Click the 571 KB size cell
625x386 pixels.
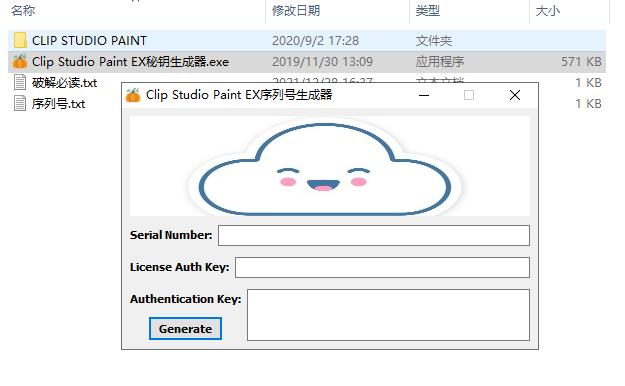click(581, 62)
